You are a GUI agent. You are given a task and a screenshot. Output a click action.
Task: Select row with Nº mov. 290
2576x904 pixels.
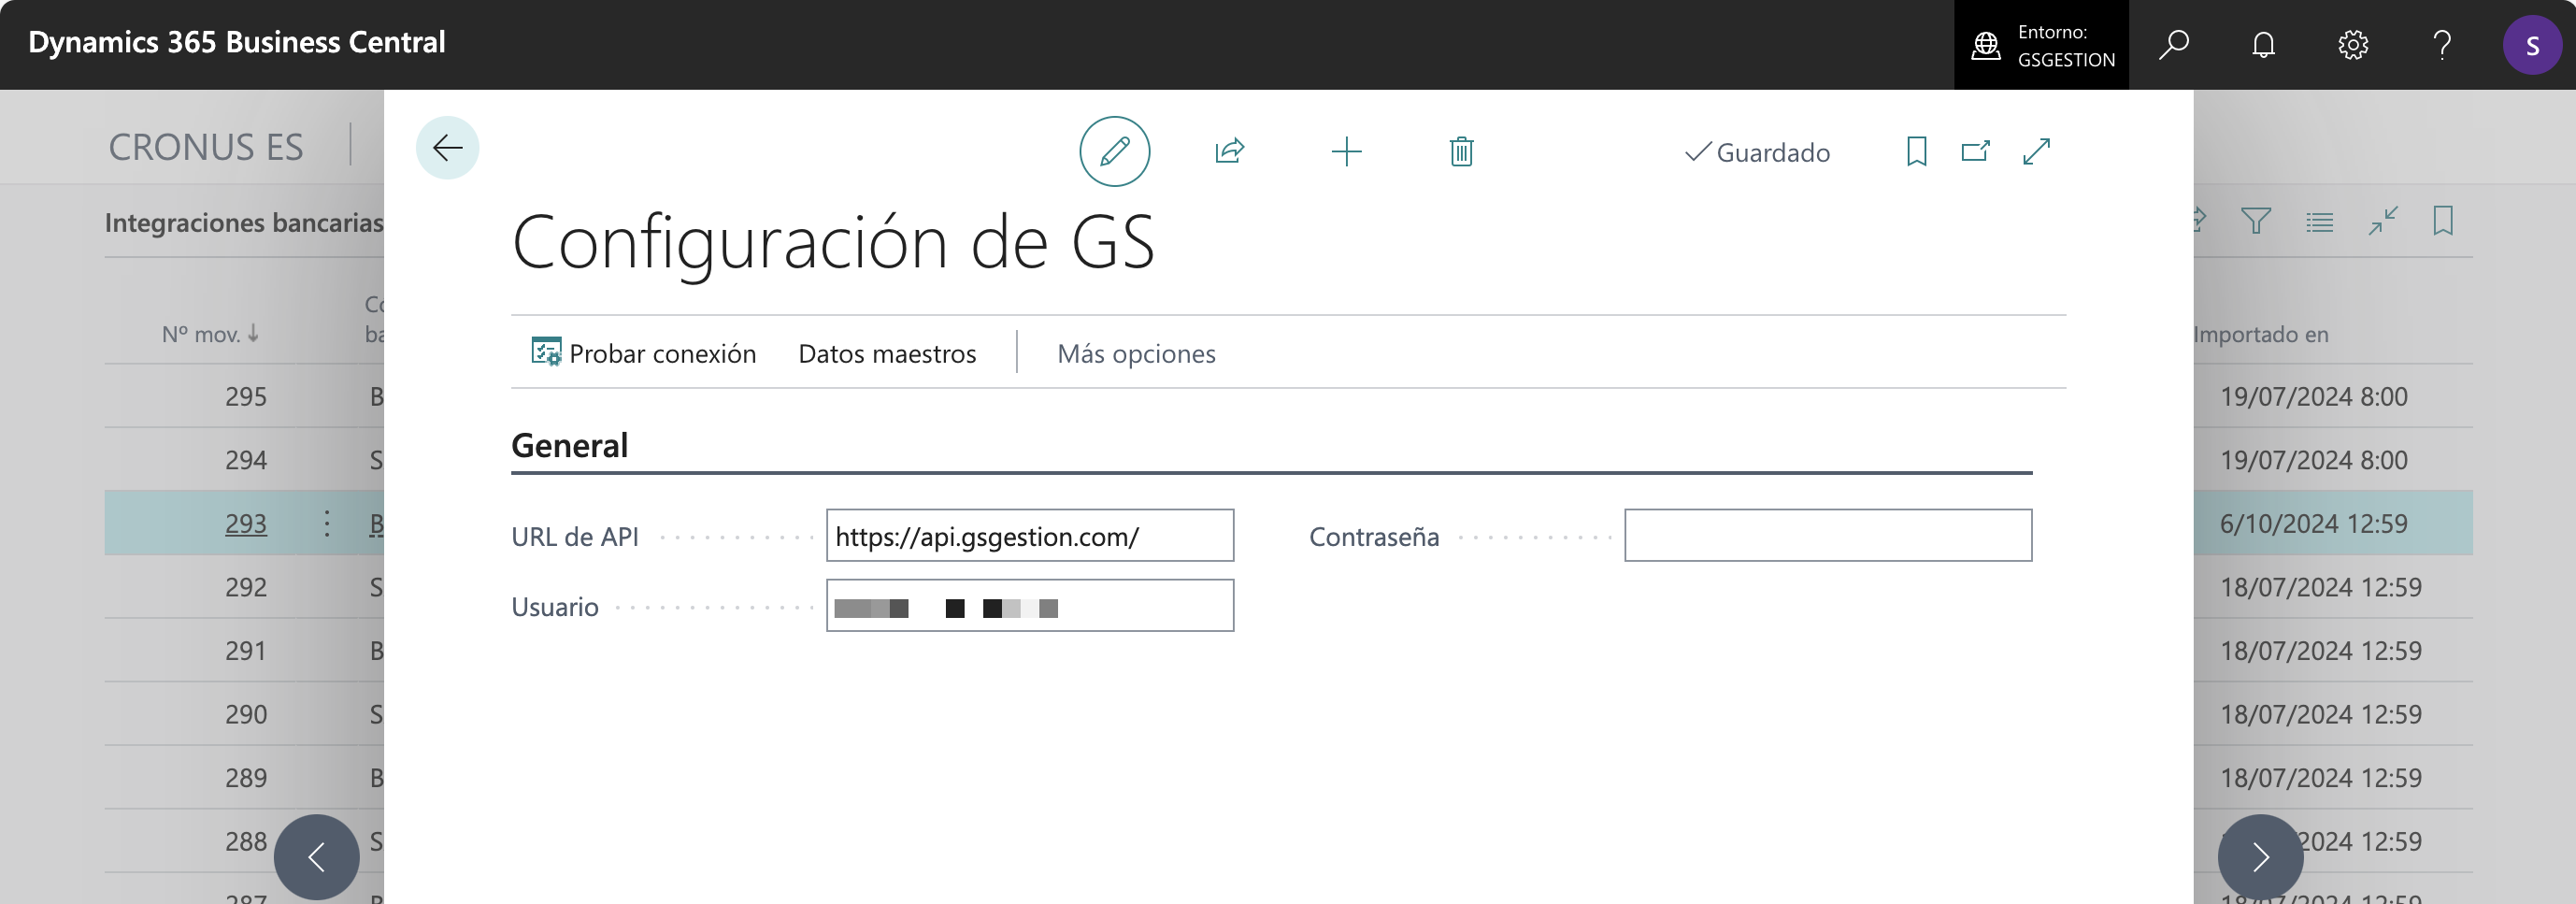[245, 714]
